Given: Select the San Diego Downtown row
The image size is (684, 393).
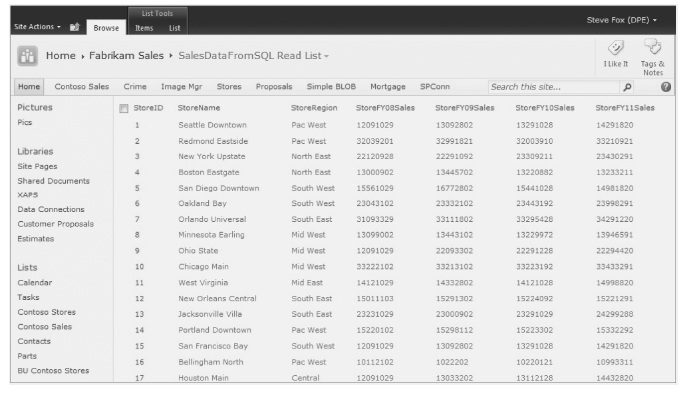Looking at the screenshot, I should coord(393,188).
